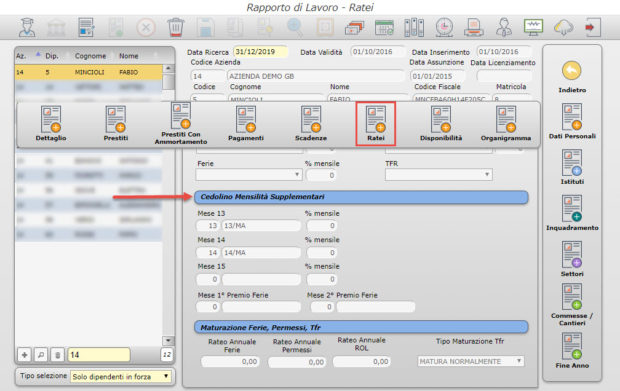Viewport: 620px width, 391px height.
Task: Open the archive binders toolbar icon
Action: click(x=414, y=28)
